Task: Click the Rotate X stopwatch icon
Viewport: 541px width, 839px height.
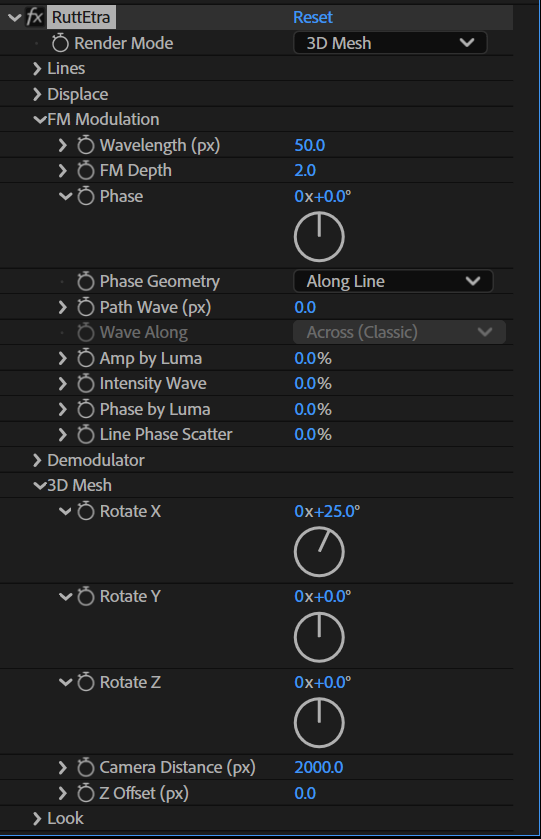Action: (86, 511)
